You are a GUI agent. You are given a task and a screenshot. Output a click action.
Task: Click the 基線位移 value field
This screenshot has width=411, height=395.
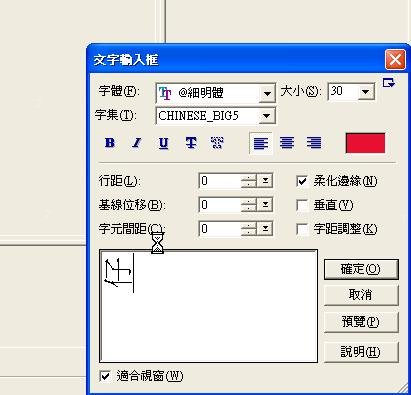point(220,205)
